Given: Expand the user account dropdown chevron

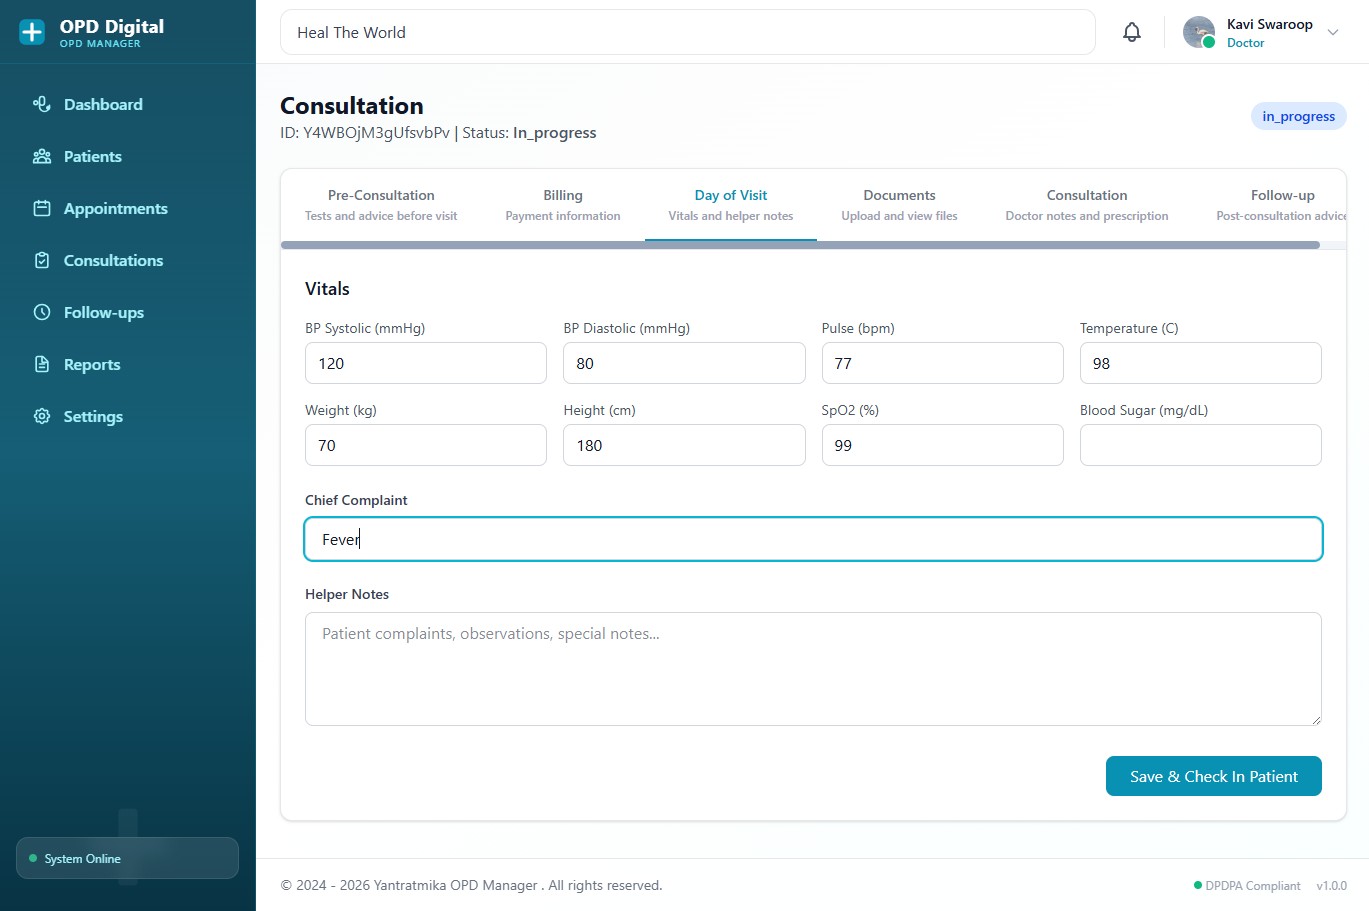Looking at the screenshot, I should pos(1332,32).
